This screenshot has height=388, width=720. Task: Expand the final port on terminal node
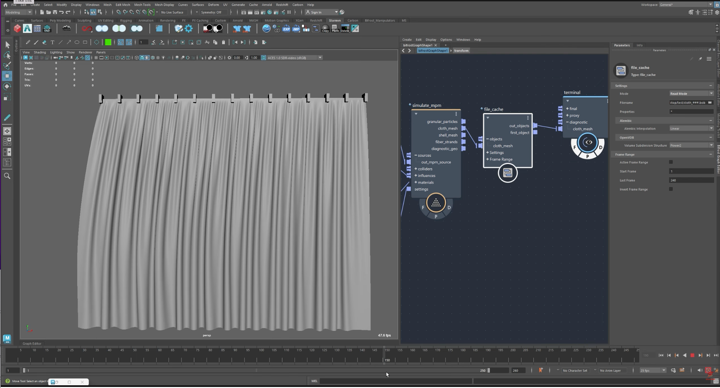568,109
